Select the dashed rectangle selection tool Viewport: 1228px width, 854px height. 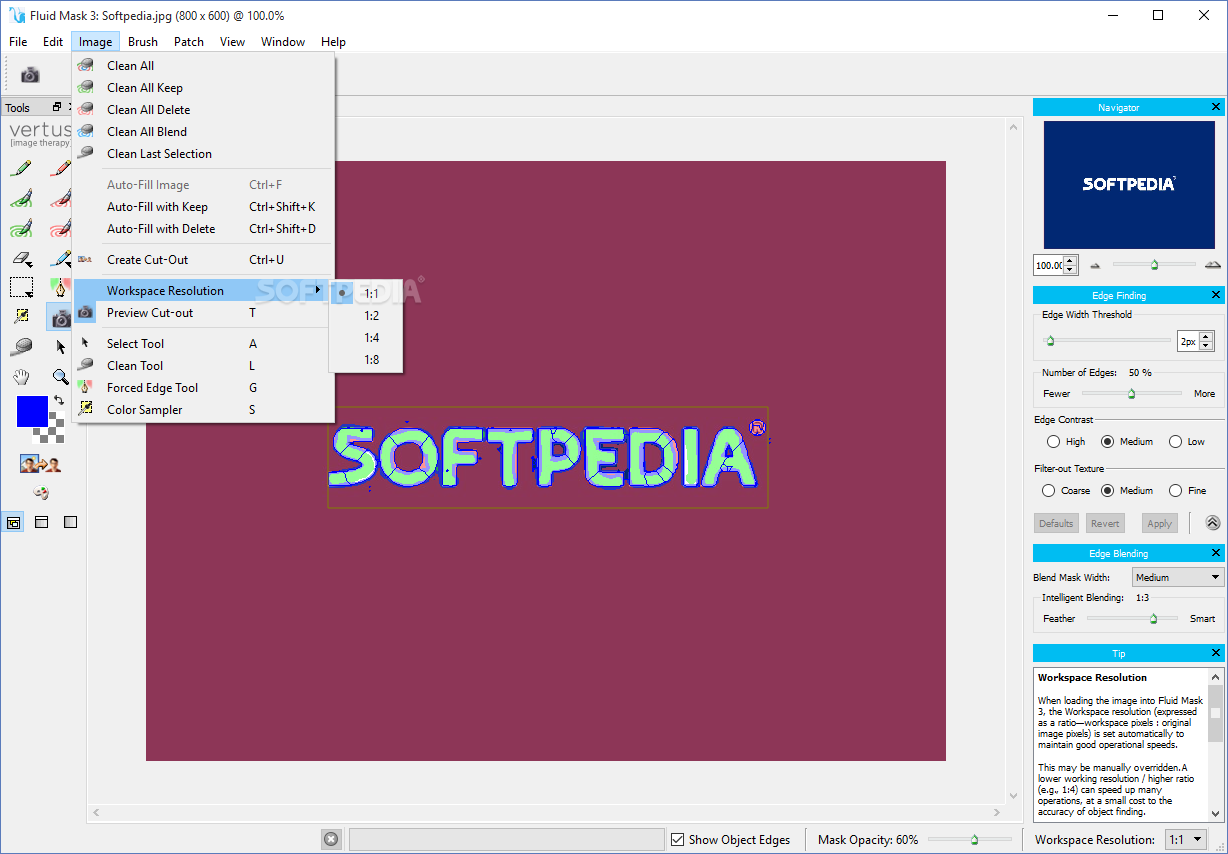[21, 288]
